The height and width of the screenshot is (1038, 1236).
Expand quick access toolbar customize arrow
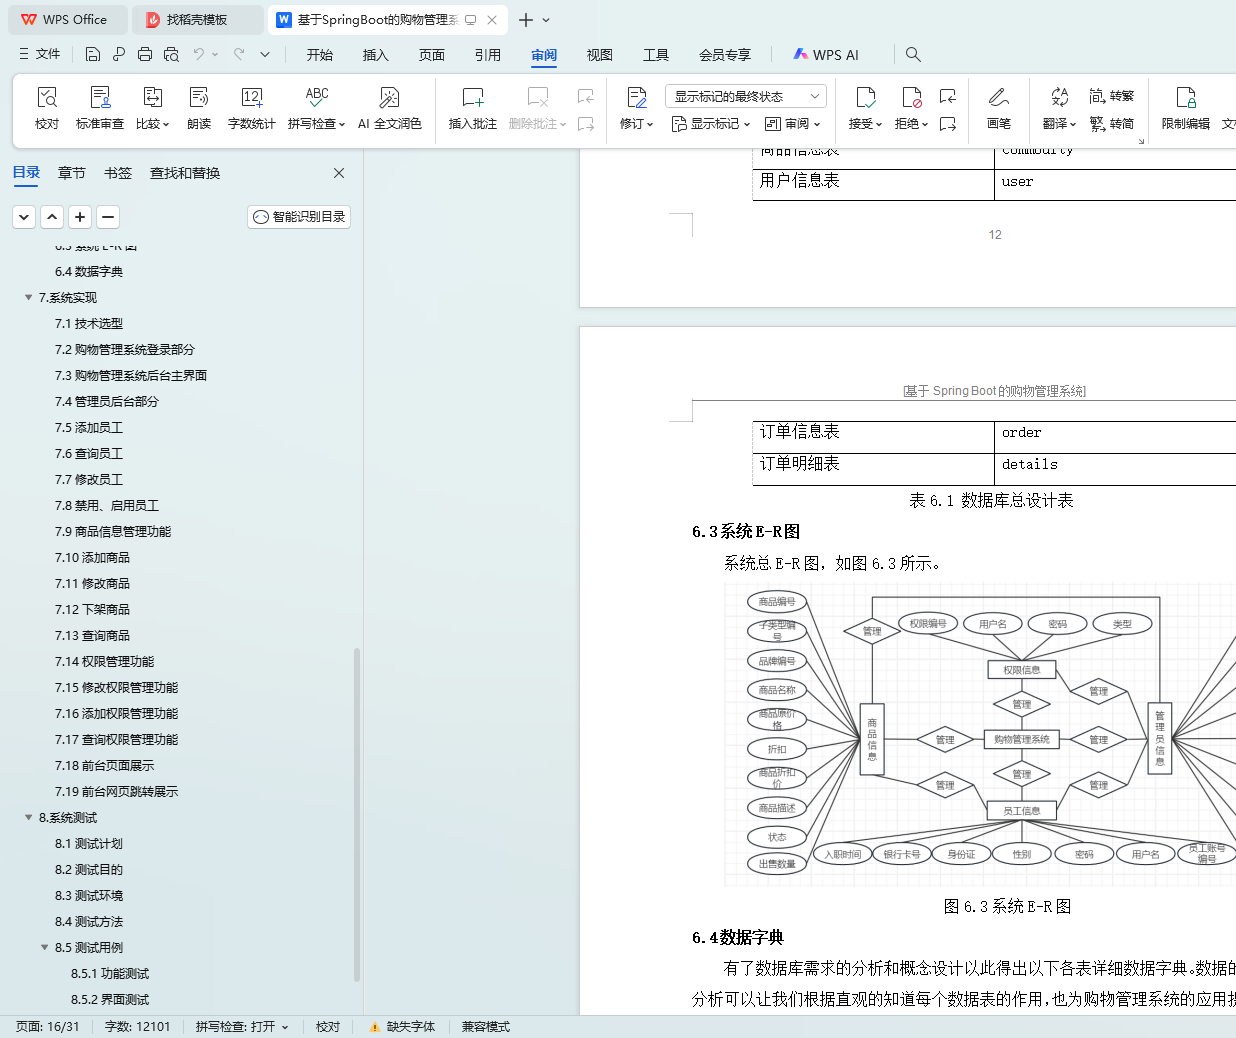pos(265,54)
